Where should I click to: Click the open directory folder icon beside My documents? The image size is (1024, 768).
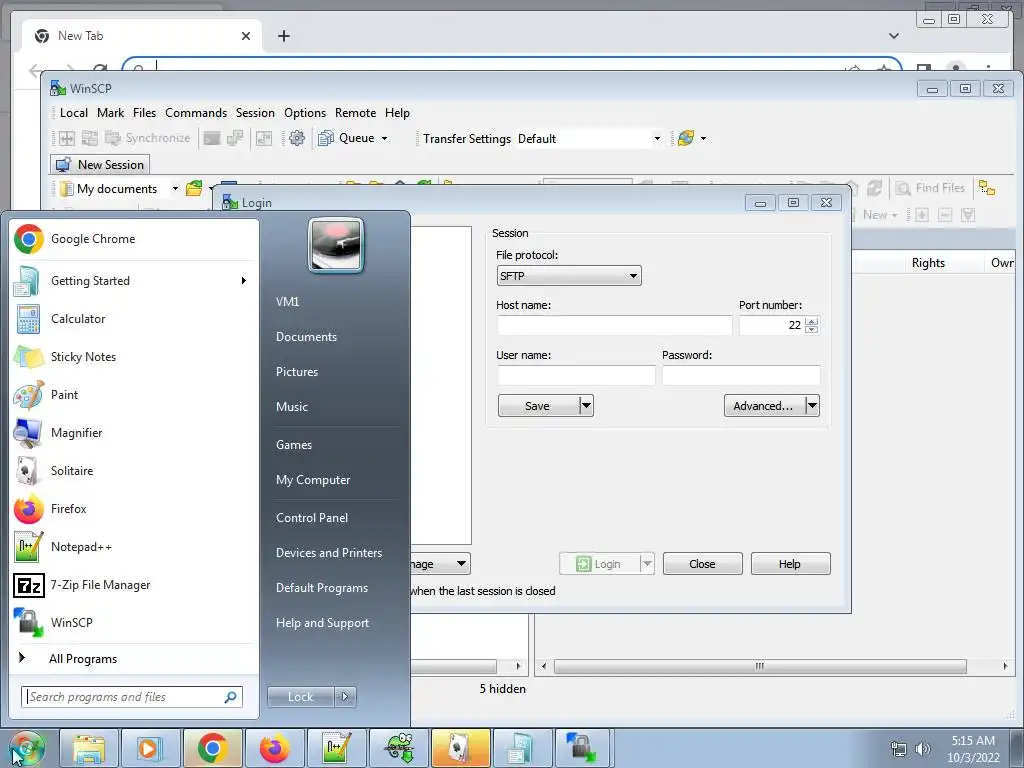[x=194, y=189]
